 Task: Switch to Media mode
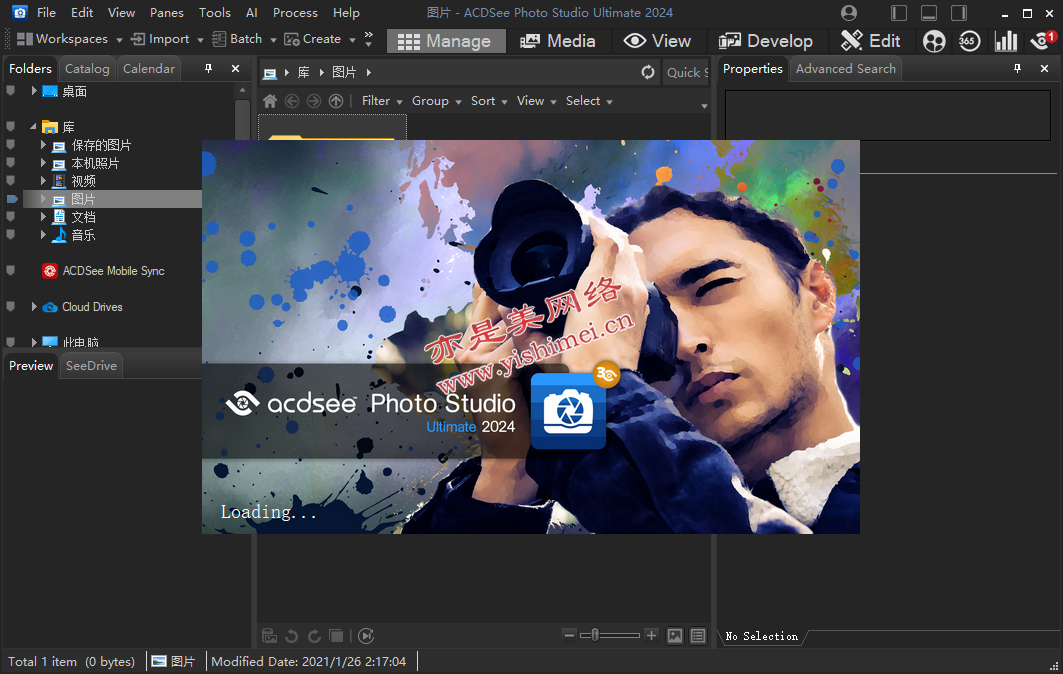click(x=557, y=41)
